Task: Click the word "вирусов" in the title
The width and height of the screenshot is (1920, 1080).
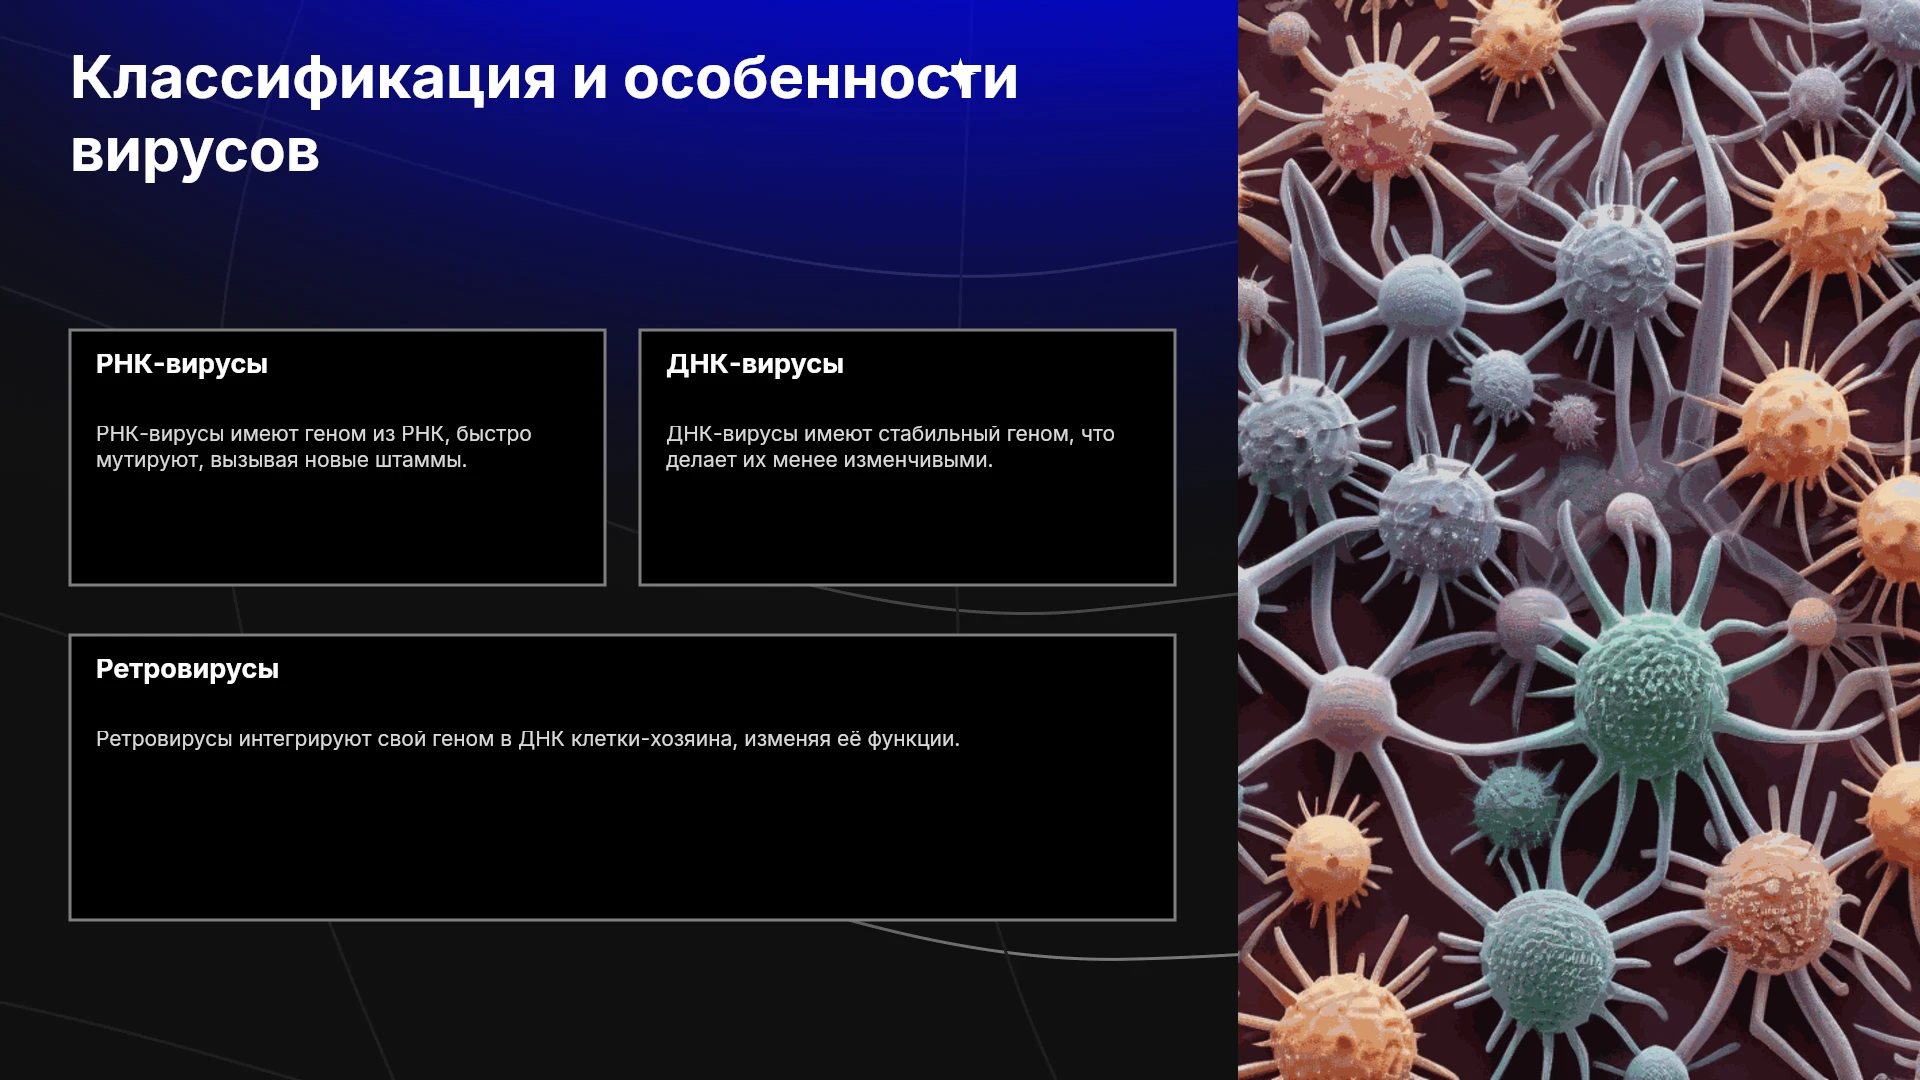Action: (195, 152)
